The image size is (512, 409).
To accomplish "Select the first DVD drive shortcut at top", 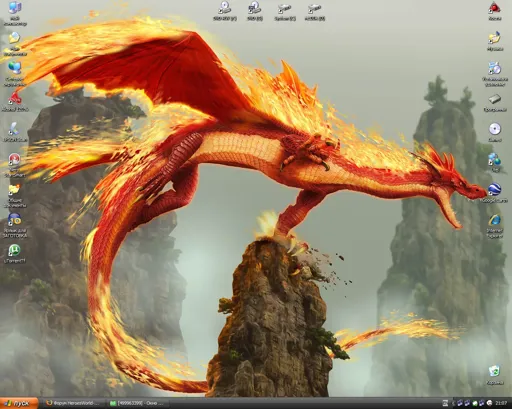I will tap(225, 11).
